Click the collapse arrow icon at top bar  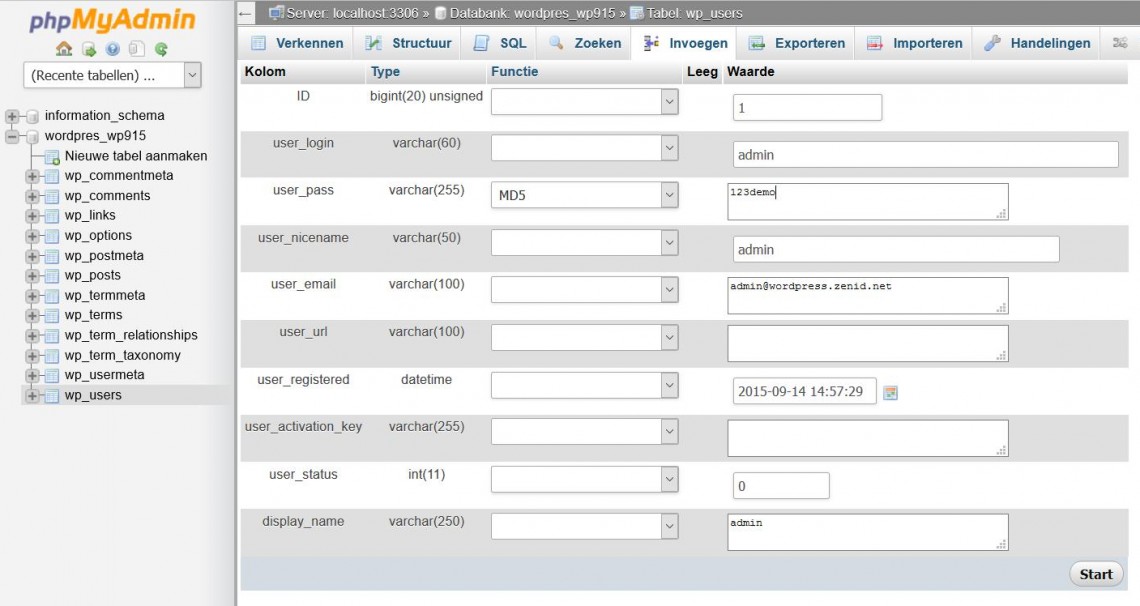coord(246,13)
